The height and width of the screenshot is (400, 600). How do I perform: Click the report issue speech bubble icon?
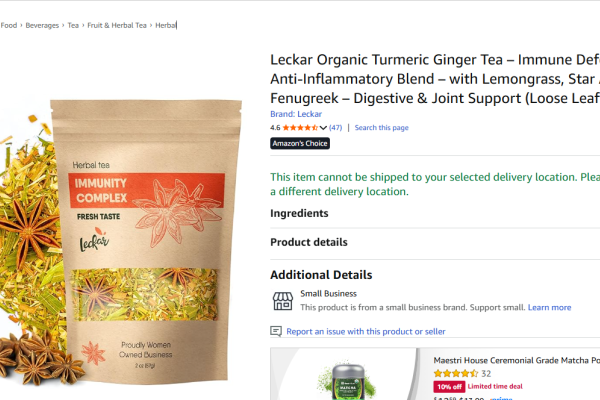click(x=276, y=331)
